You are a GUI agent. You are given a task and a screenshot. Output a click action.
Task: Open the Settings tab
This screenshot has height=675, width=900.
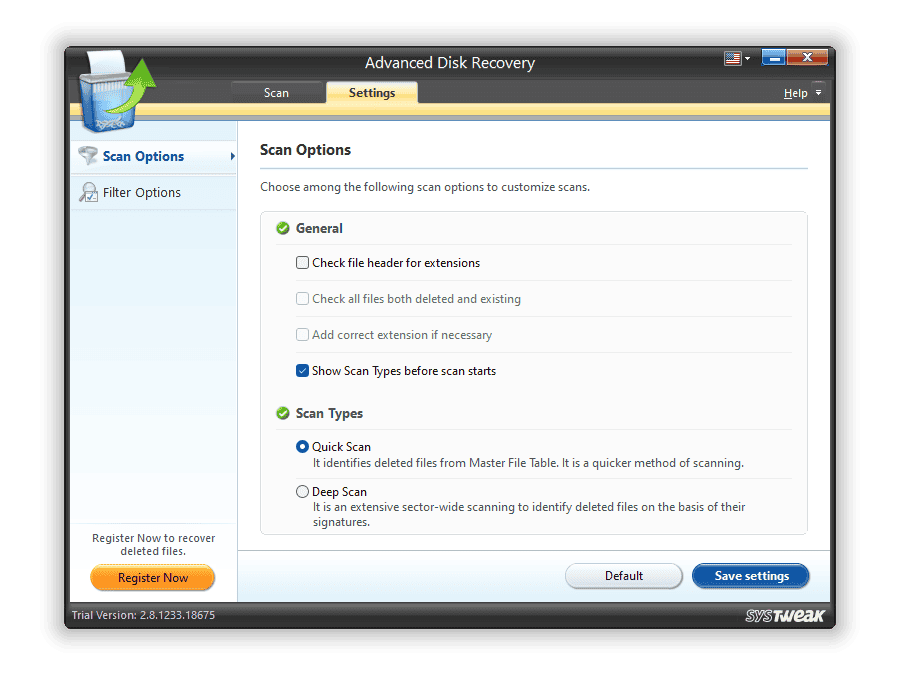(372, 93)
